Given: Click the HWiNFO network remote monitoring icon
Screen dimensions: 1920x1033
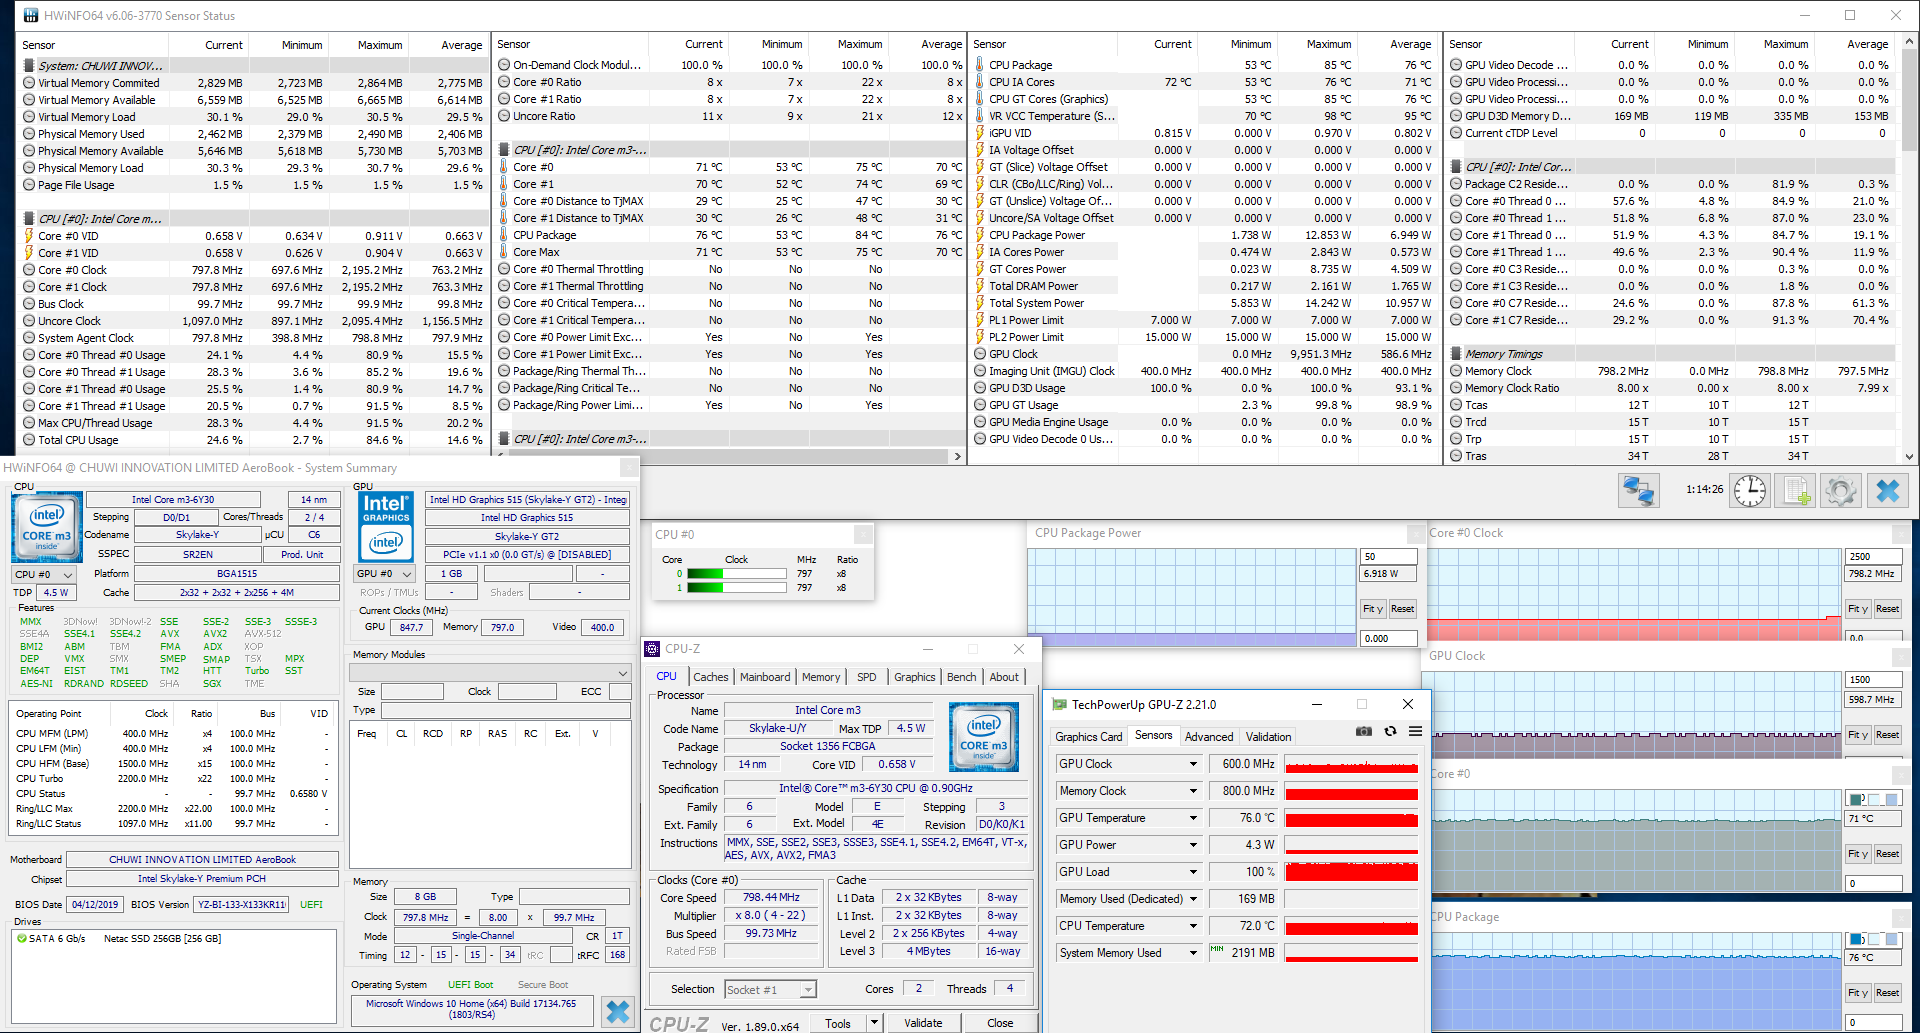Looking at the screenshot, I should (x=1638, y=491).
